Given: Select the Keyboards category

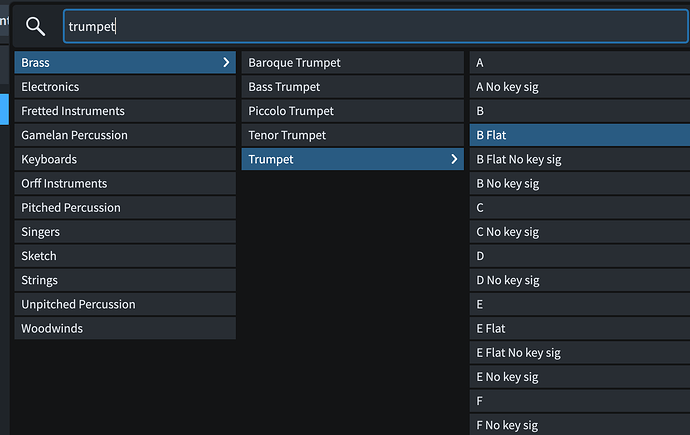Looking at the screenshot, I should [x=125, y=159].
